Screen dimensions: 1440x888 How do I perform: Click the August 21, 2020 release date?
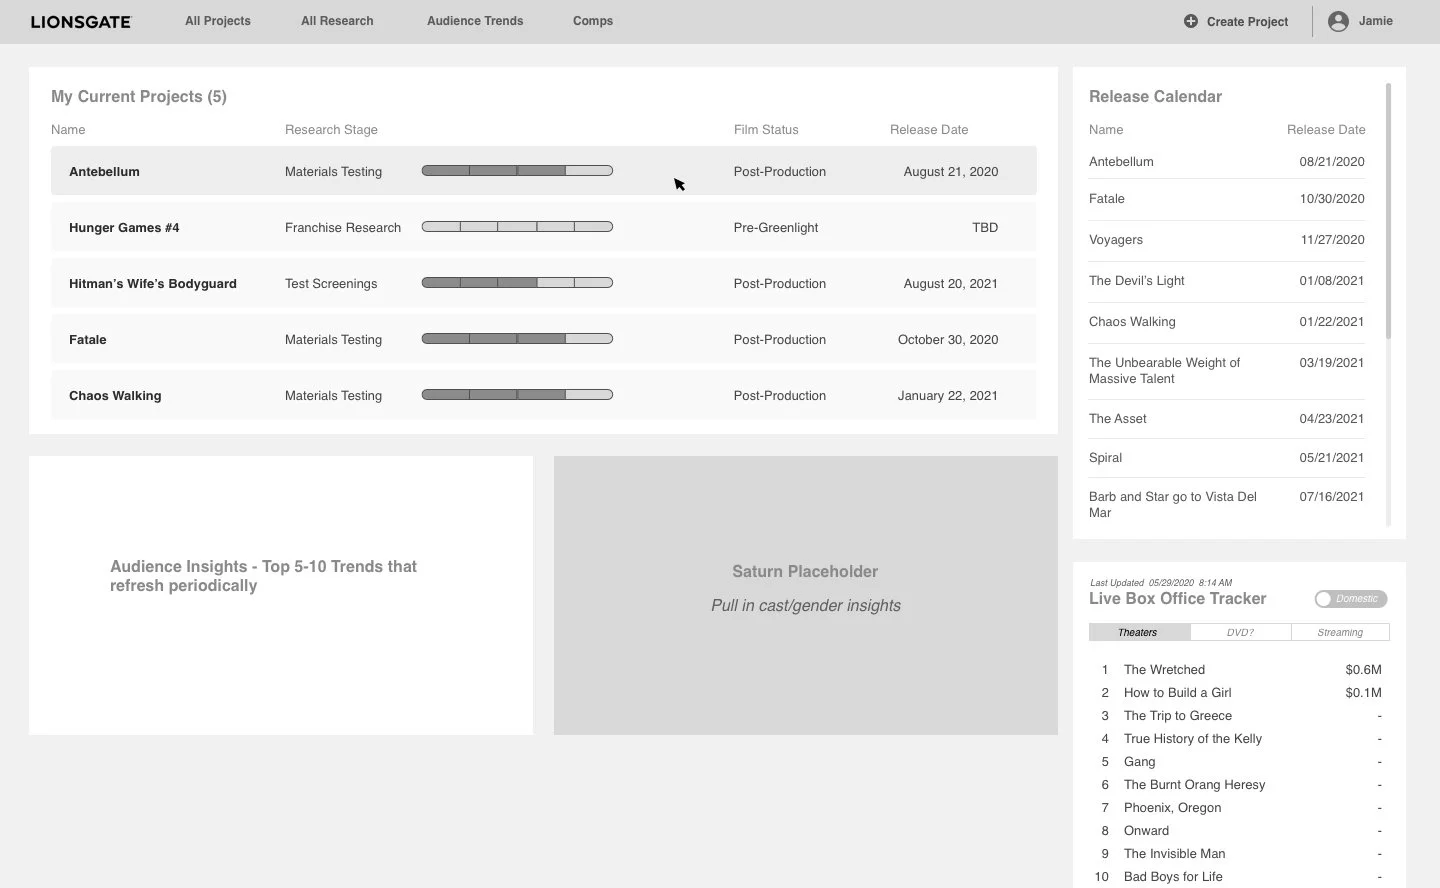tap(950, 172)
